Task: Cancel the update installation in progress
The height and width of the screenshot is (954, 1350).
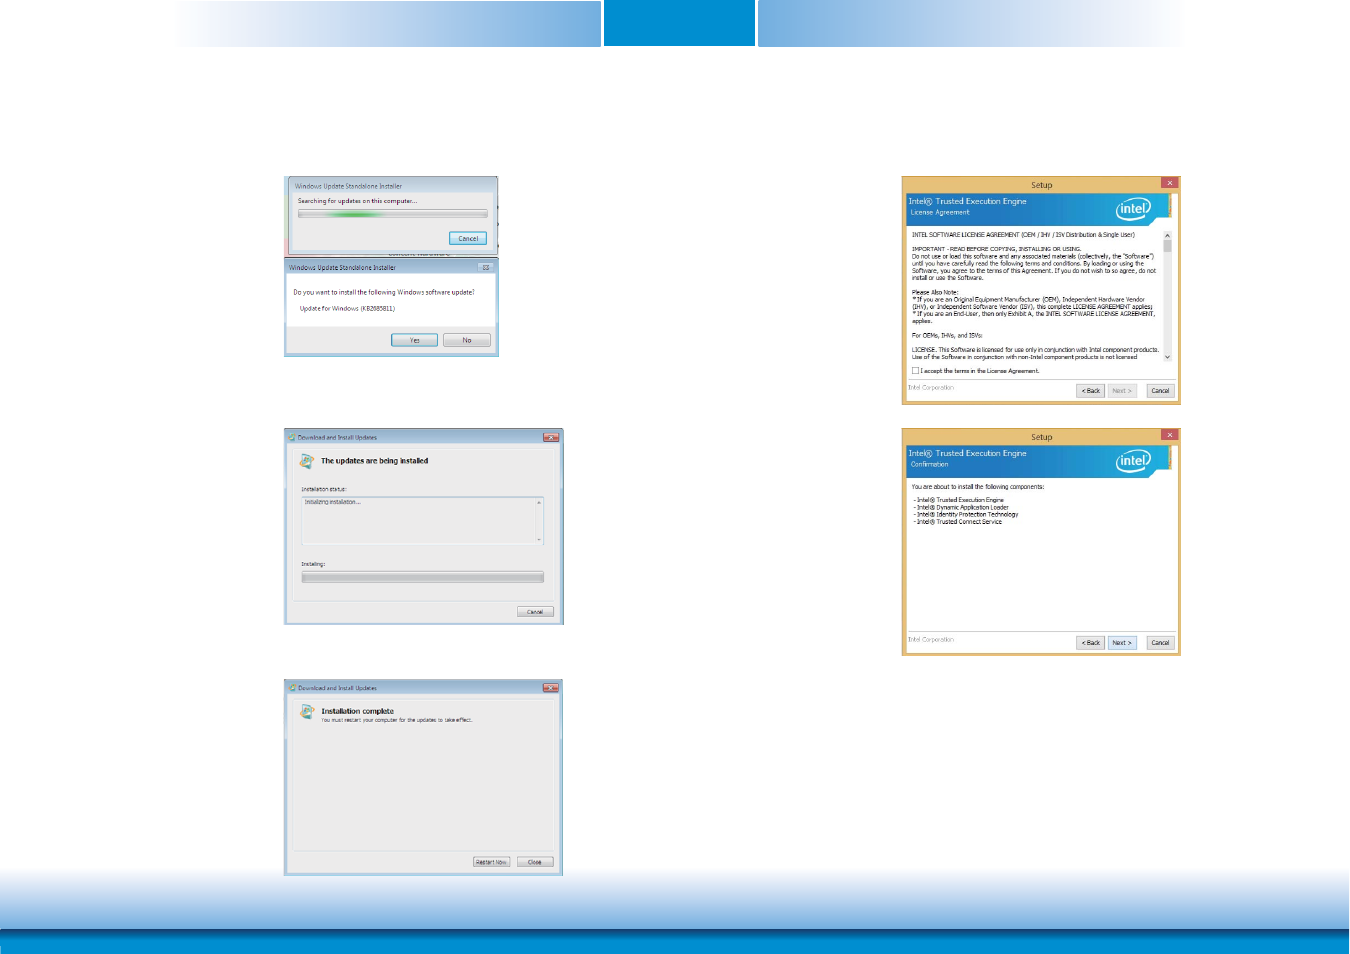Action: [535, 611]
